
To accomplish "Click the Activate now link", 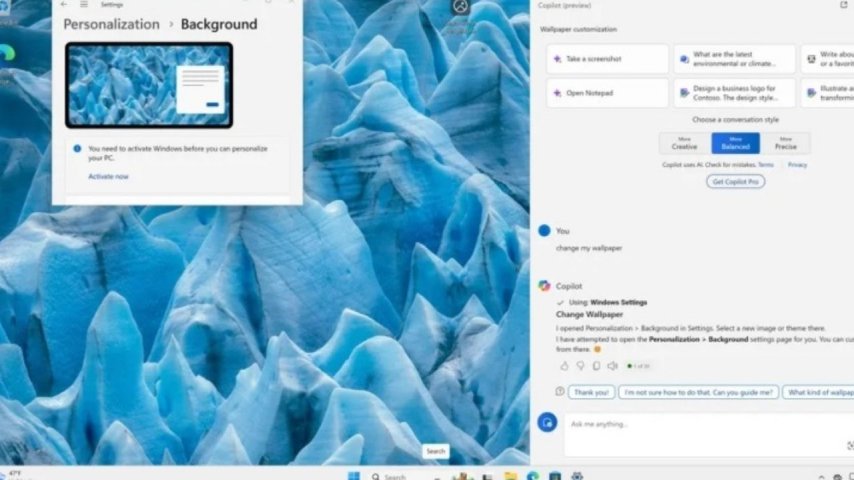I will [x=108, y=177].
